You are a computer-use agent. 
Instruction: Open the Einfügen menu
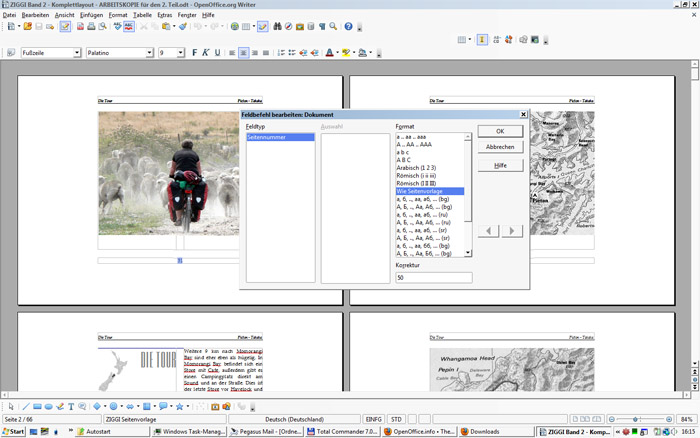pos(91,15)
